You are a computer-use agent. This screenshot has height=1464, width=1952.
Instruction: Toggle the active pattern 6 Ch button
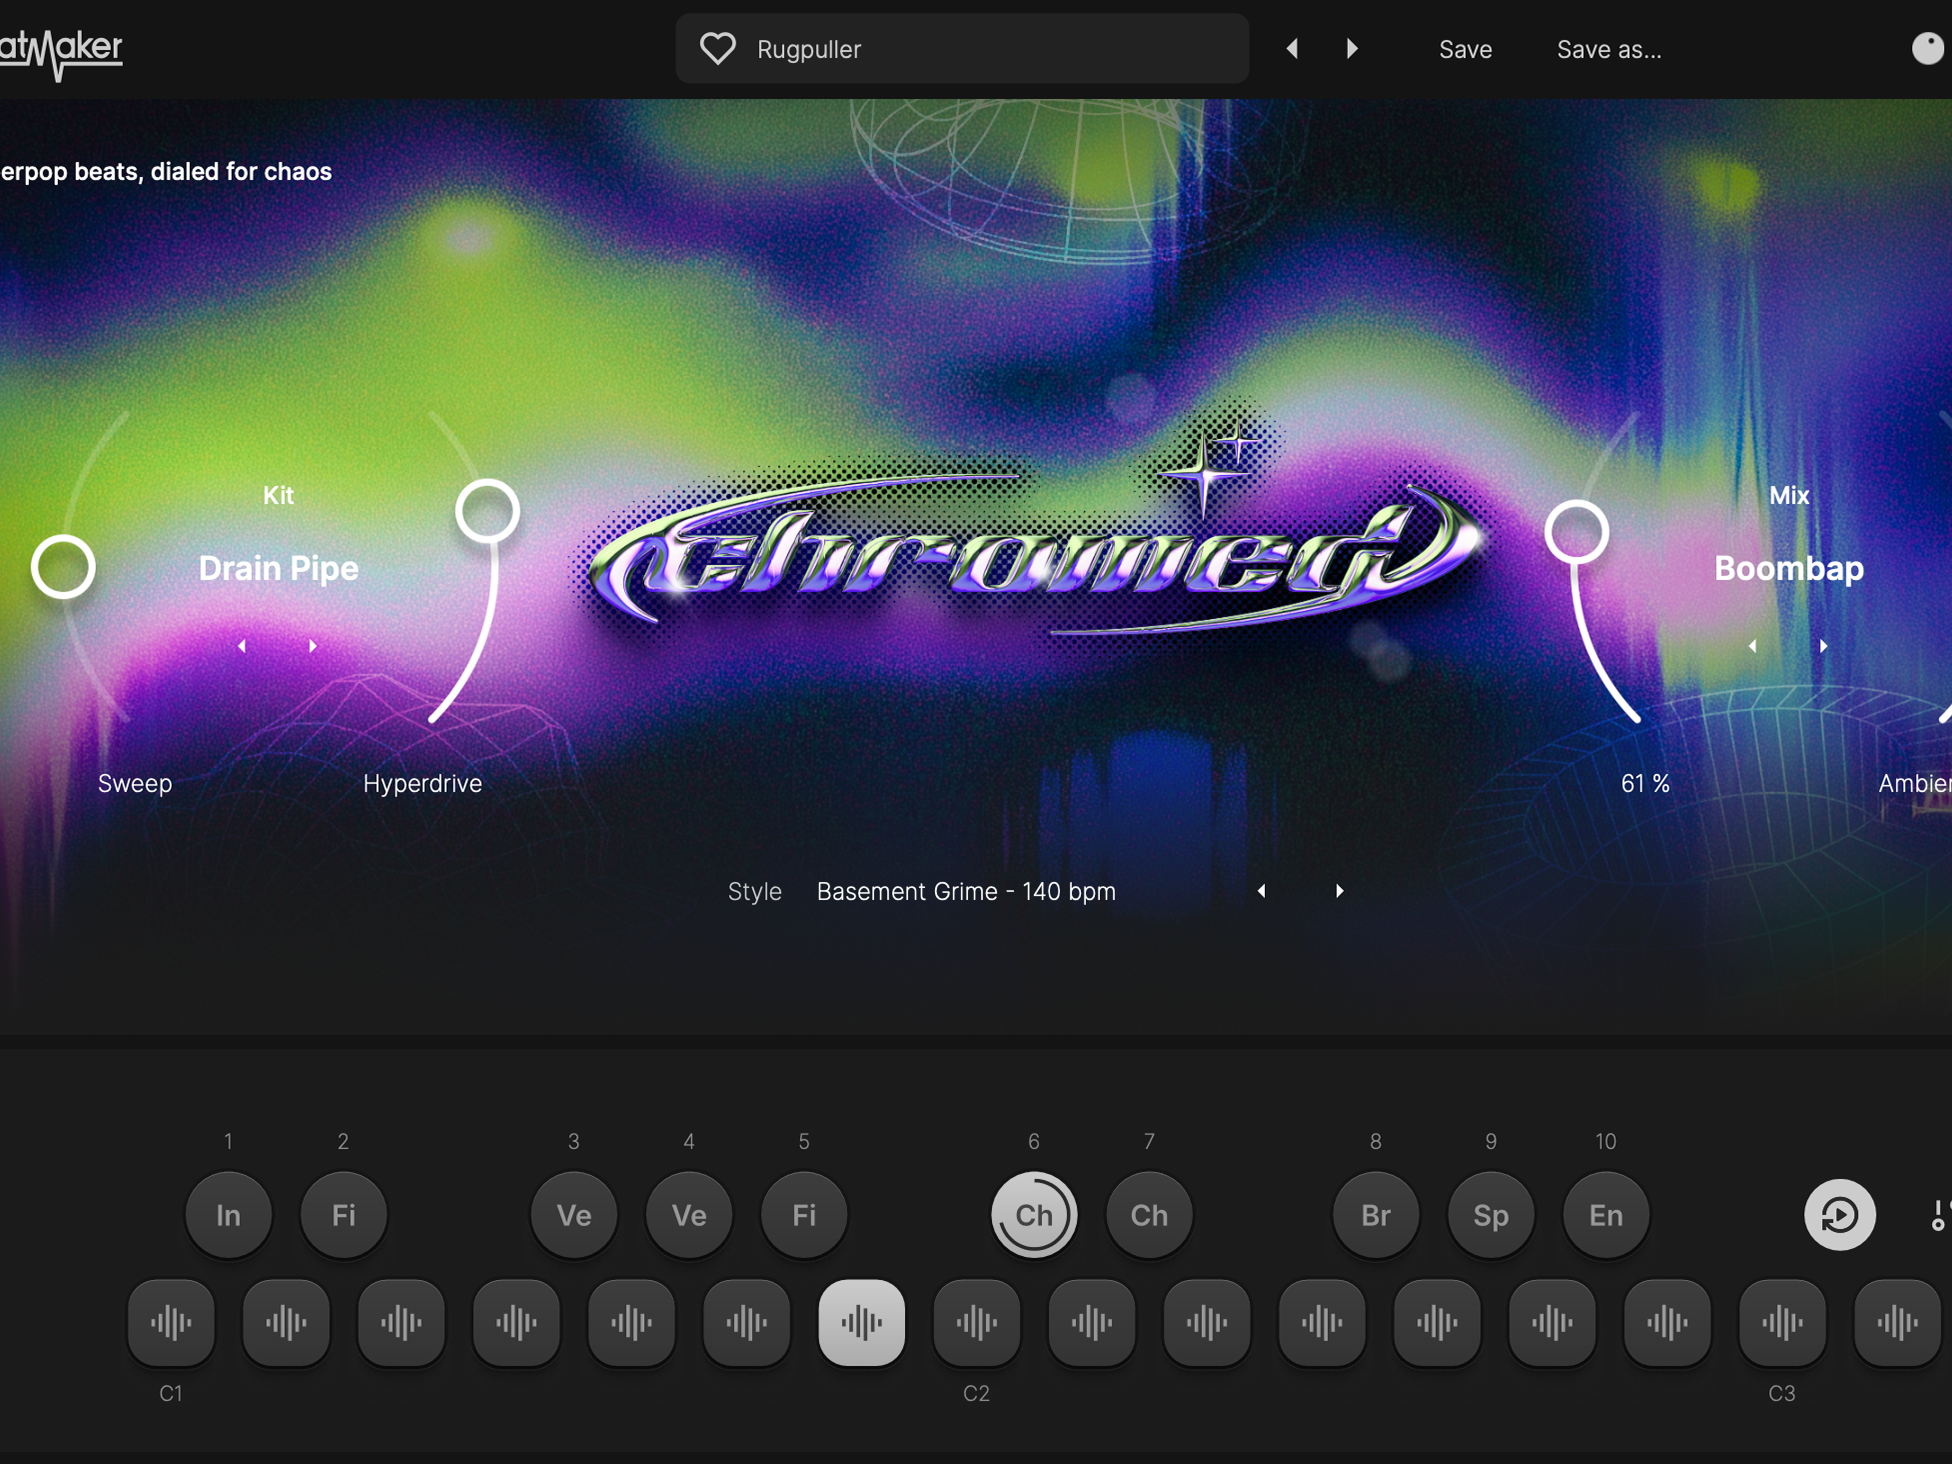[x=1034, y=1215]
